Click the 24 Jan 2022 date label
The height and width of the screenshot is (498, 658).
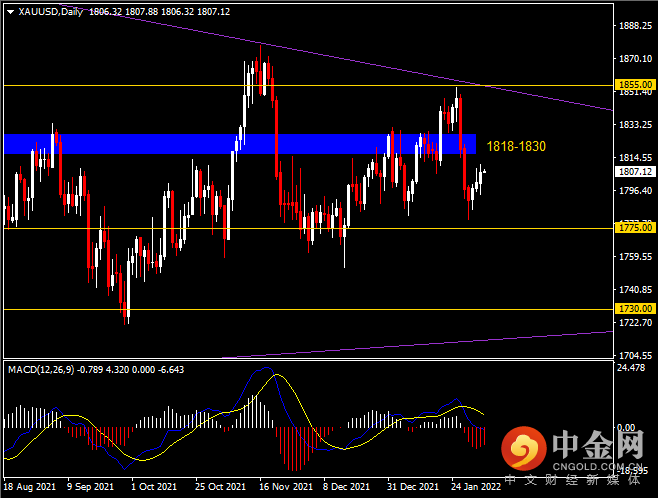coord(476,487)
